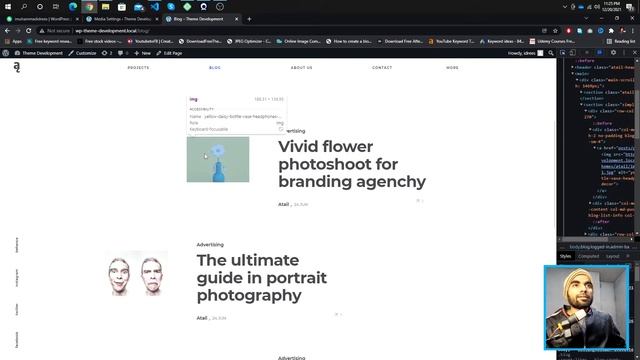Click the blue flower vase thumbnail
The width and height of the screenshot is (640, 360).
(218, 159)
